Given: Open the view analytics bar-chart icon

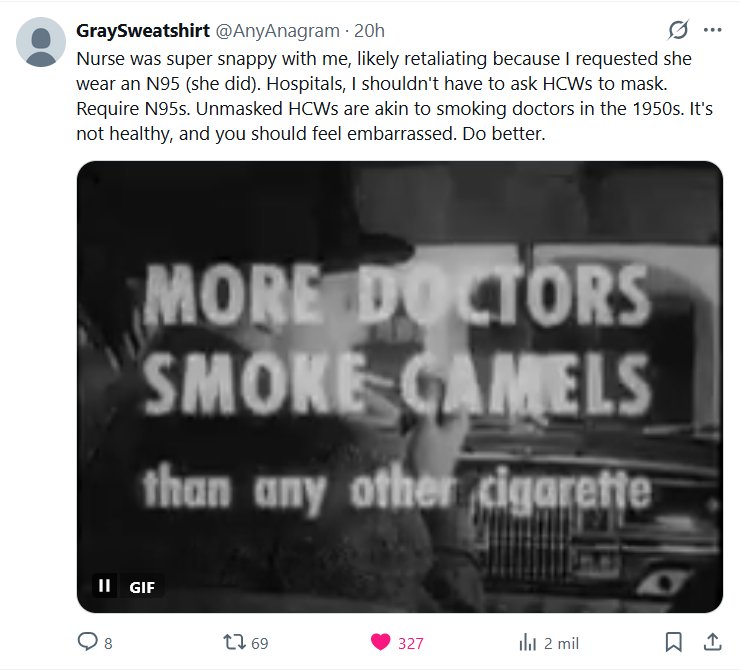Looking at the screenshot, I should [x=528, y=642].
